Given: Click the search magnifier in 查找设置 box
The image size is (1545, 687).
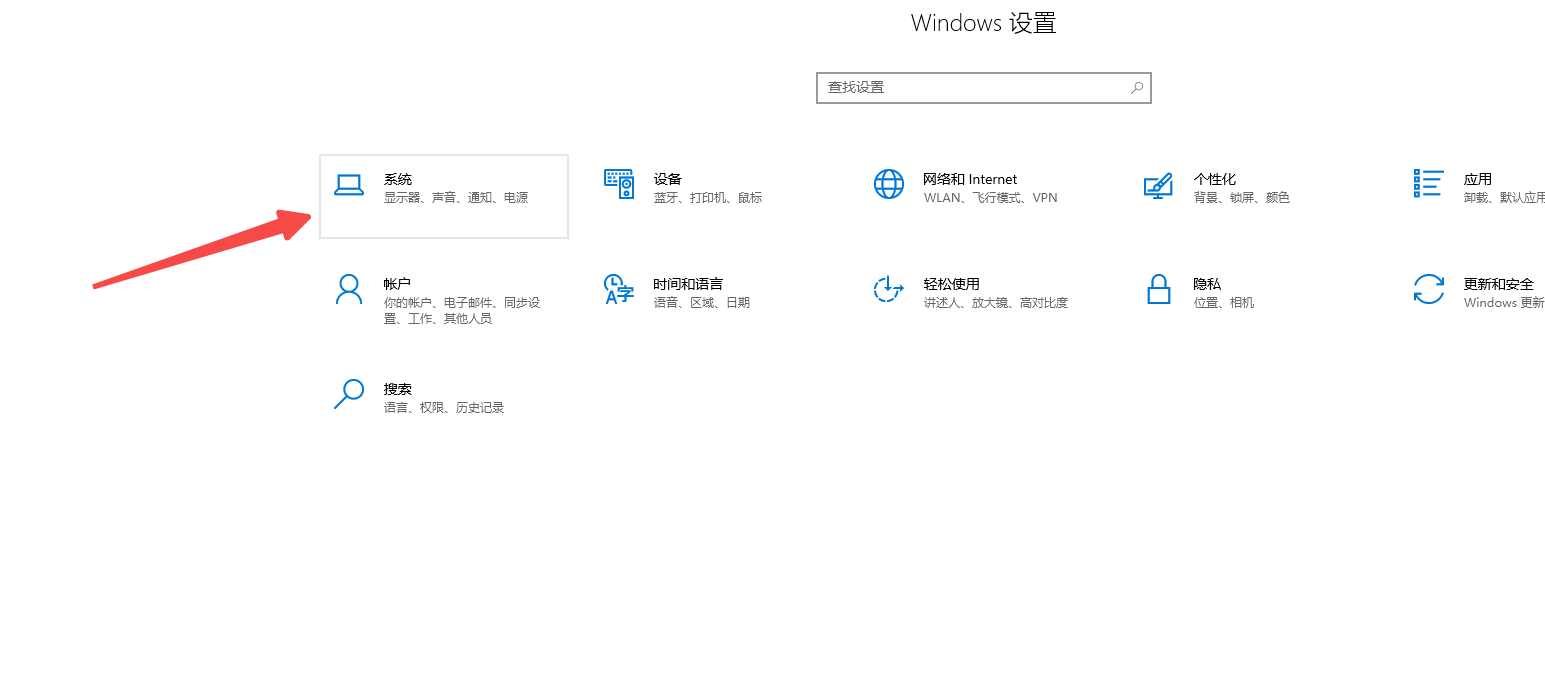Looking at the screenshot, I should click(1137, 88).
